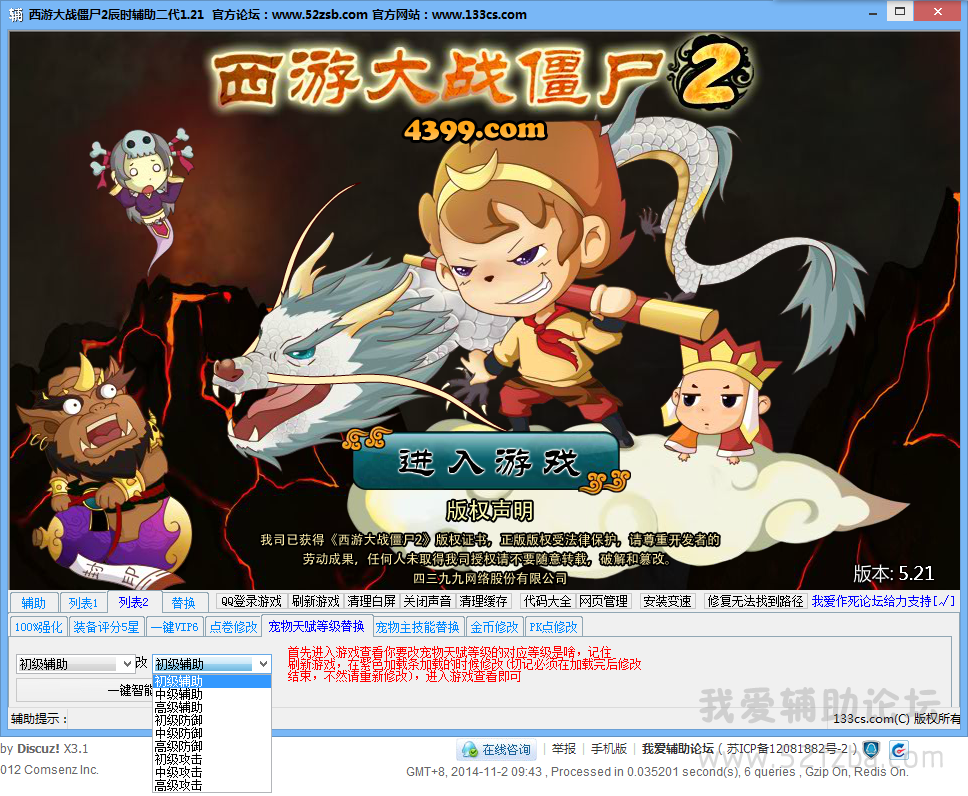Open the 100%强化 sub-tab
The height and width of the screenshot is (796, 968).
(38, 627)
